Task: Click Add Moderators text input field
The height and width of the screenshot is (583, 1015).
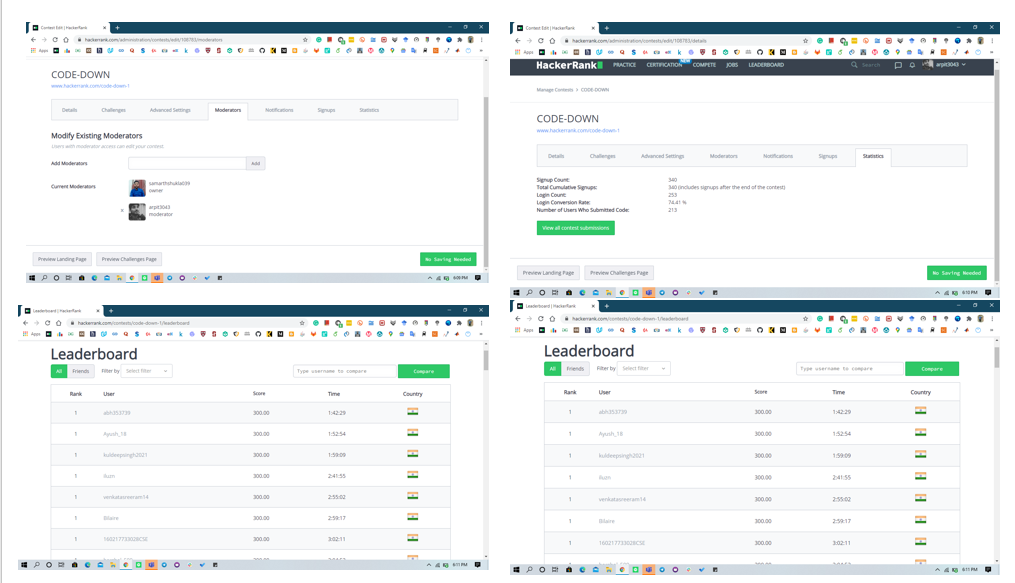Action: click(x=187, y=163)
